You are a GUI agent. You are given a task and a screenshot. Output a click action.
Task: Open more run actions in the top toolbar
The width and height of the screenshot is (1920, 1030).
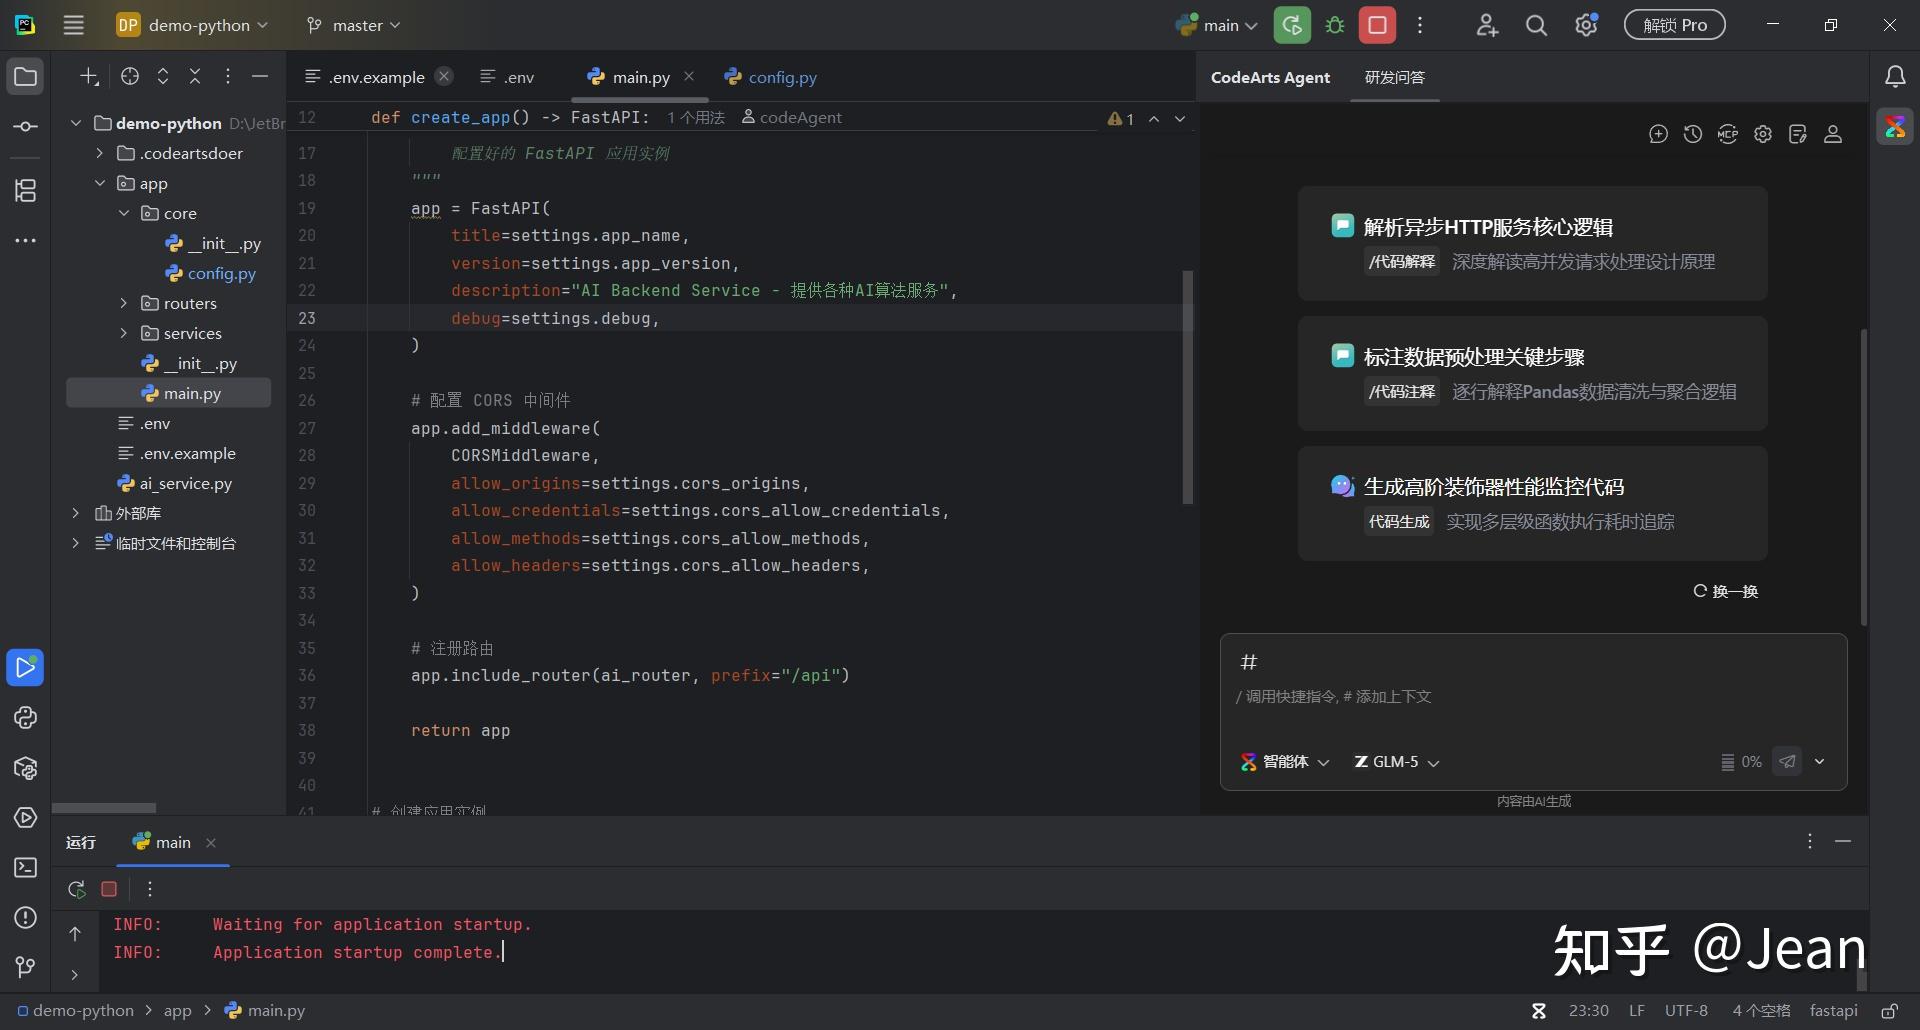point(1420,25)
